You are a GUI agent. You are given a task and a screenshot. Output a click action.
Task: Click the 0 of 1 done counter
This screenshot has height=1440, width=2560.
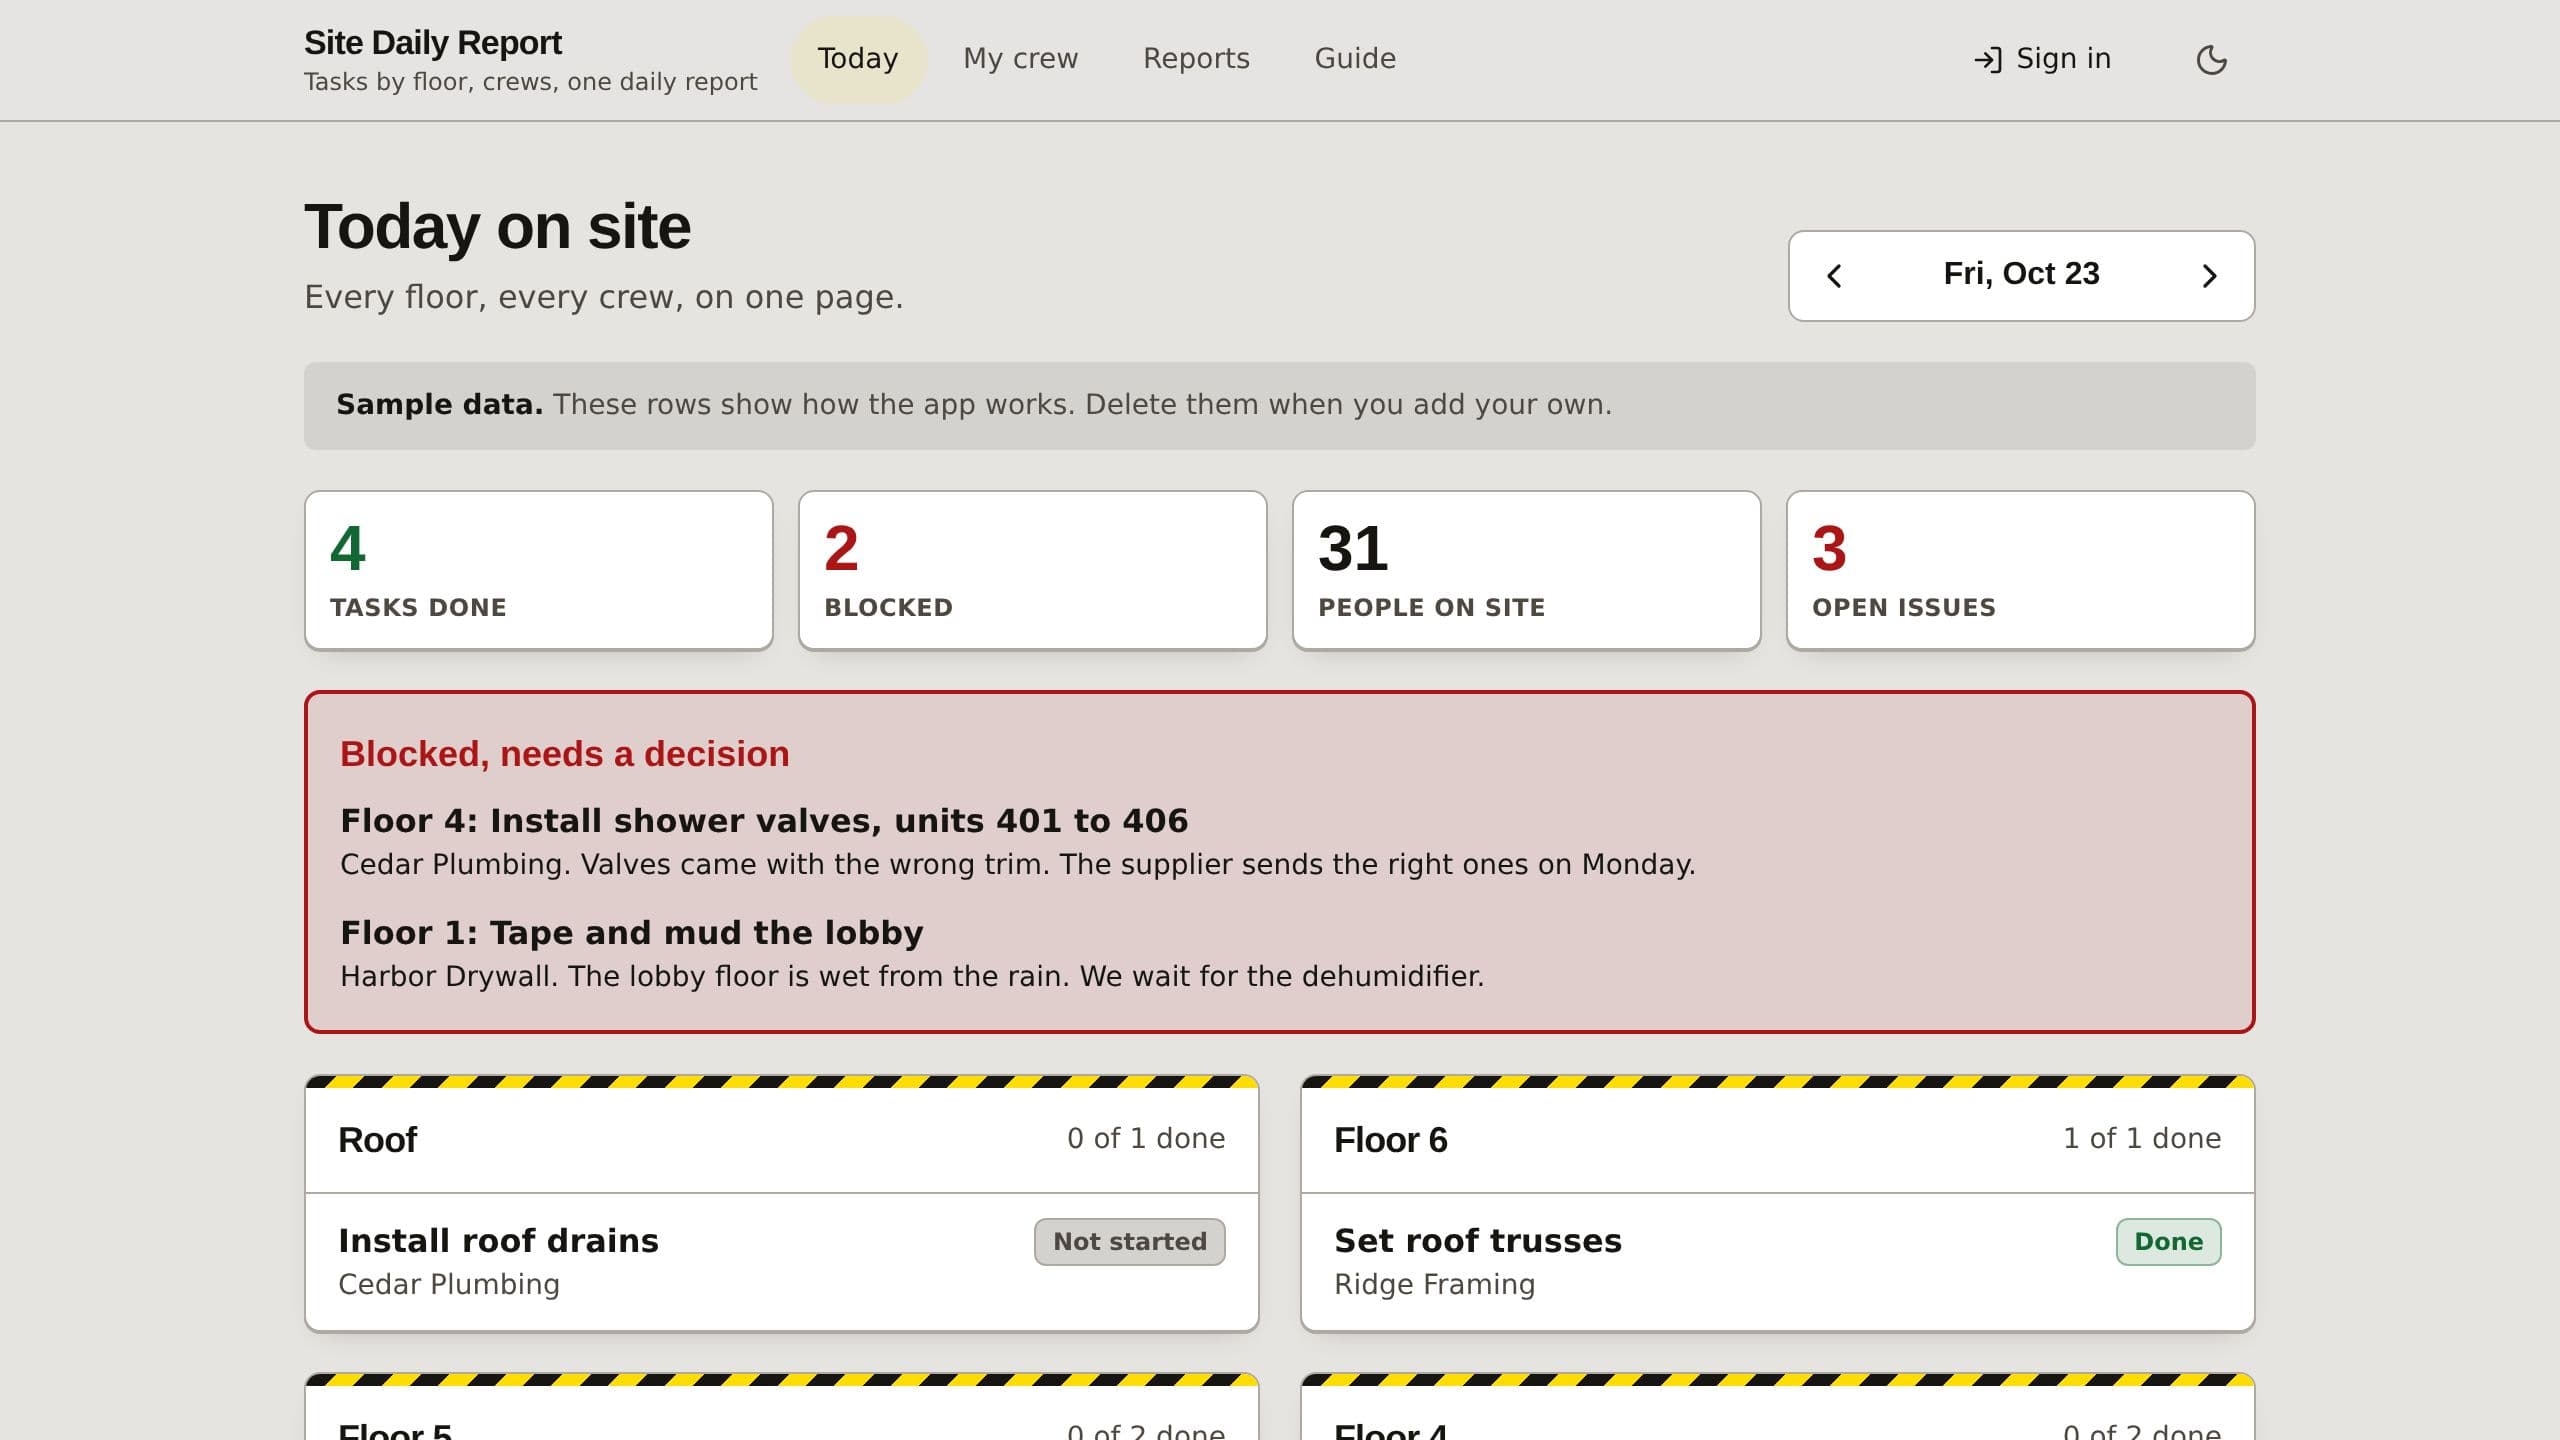1146,1139
